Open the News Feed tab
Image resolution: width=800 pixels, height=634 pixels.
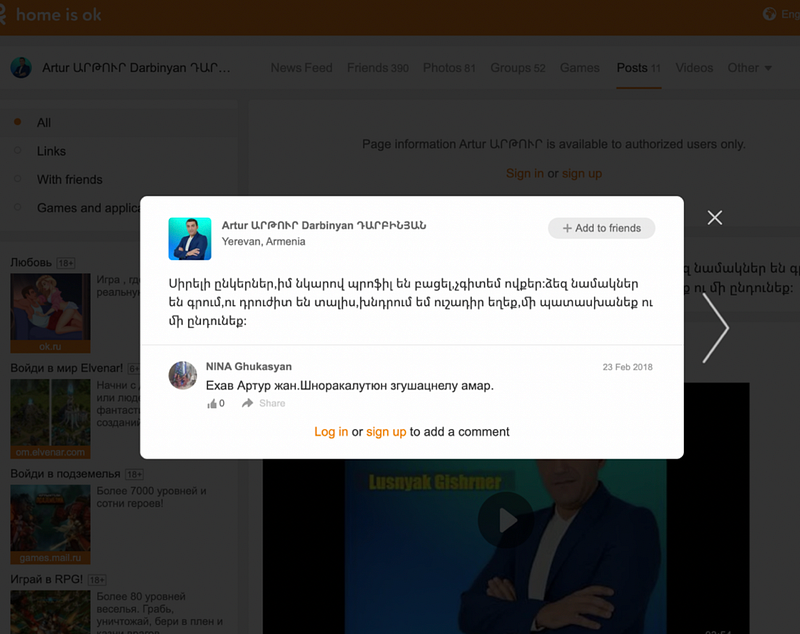click(x=302, y=68)
